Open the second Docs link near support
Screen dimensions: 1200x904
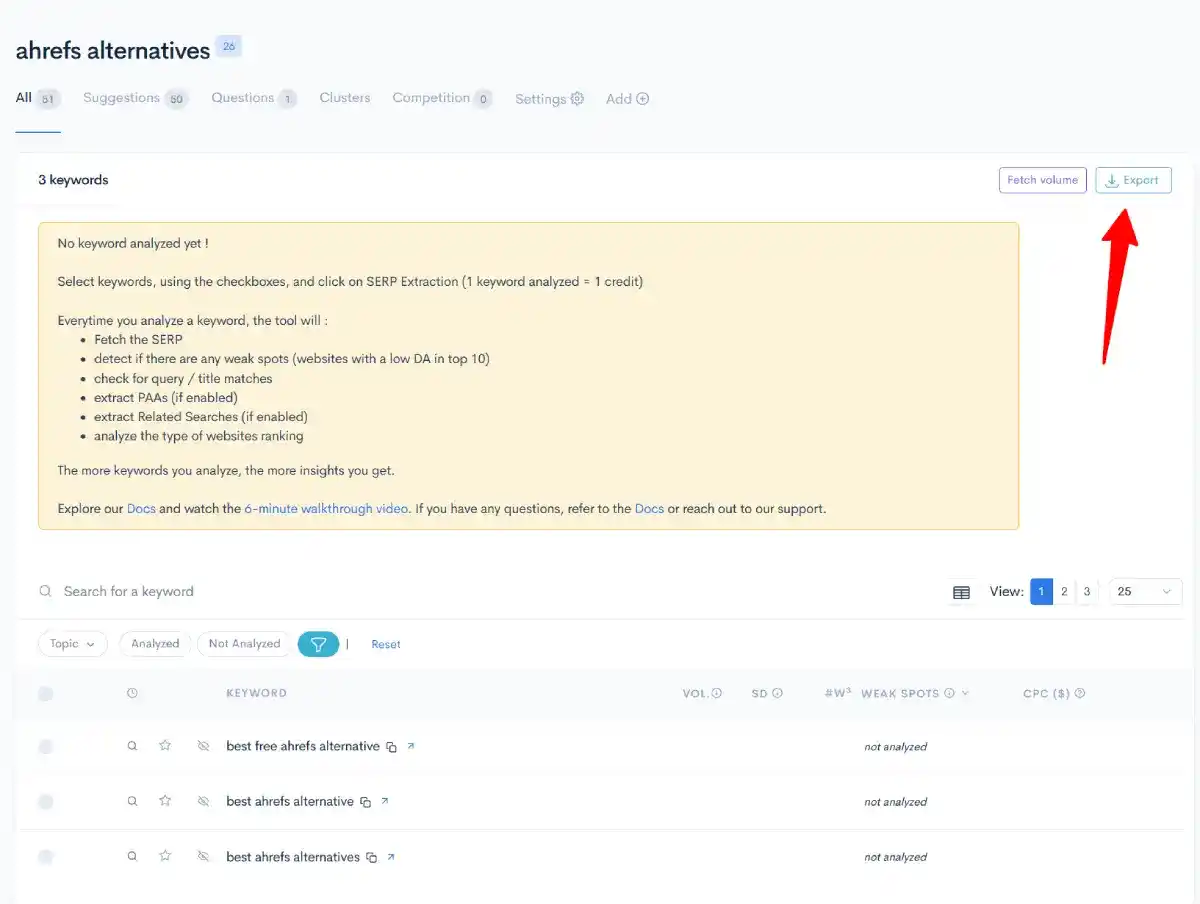[649, 508]
